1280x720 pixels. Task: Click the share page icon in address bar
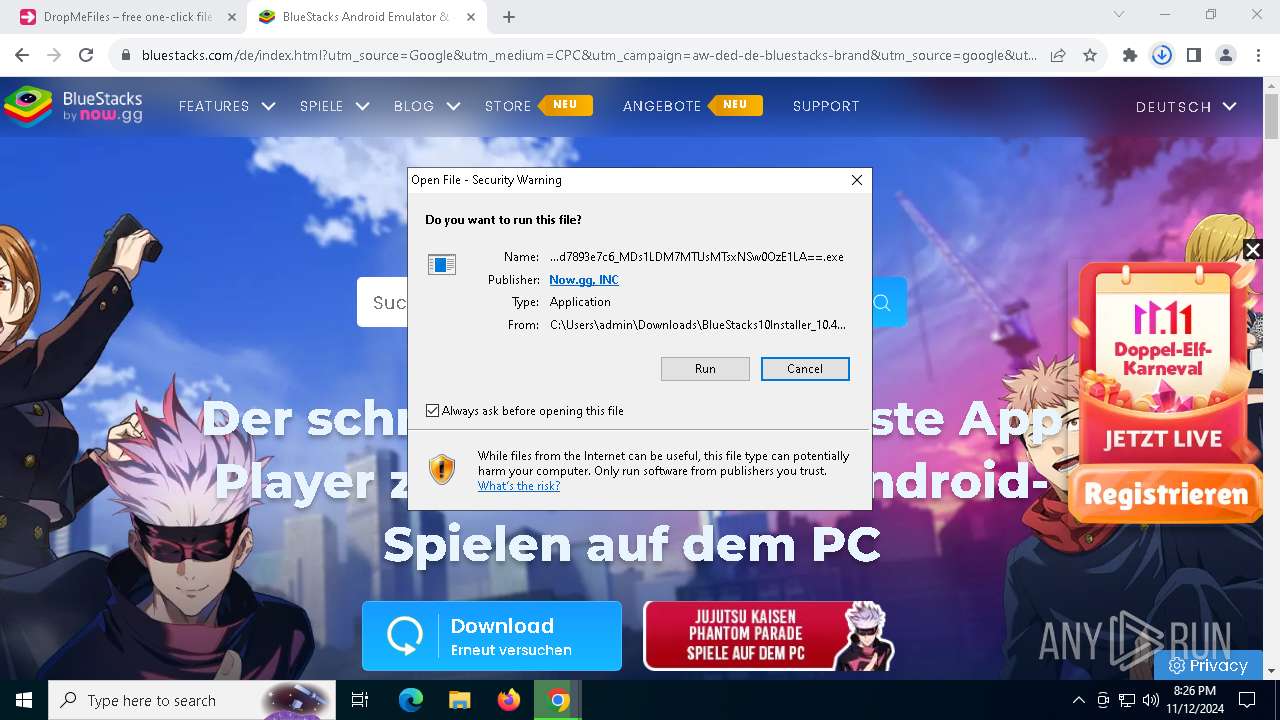click(x=1058, y=56)
